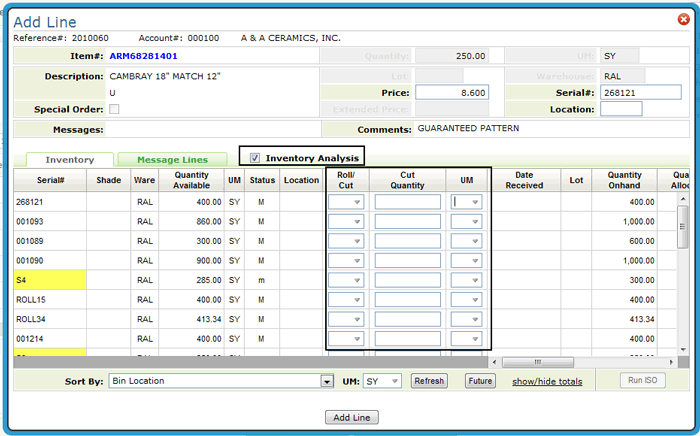Click the Future button
The height and width of the screenshot is (436, 700).
tap(480, 381)
